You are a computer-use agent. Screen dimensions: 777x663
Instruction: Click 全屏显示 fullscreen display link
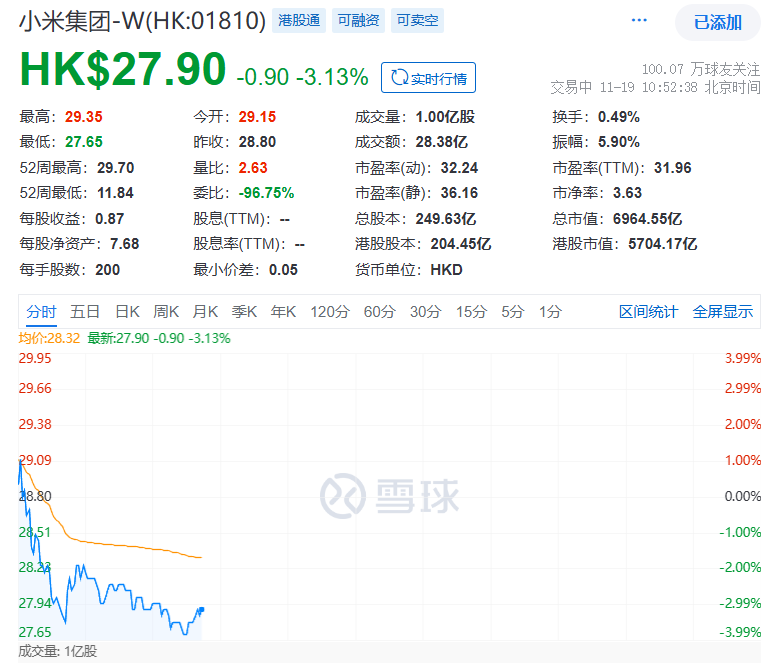coord(723,312)
